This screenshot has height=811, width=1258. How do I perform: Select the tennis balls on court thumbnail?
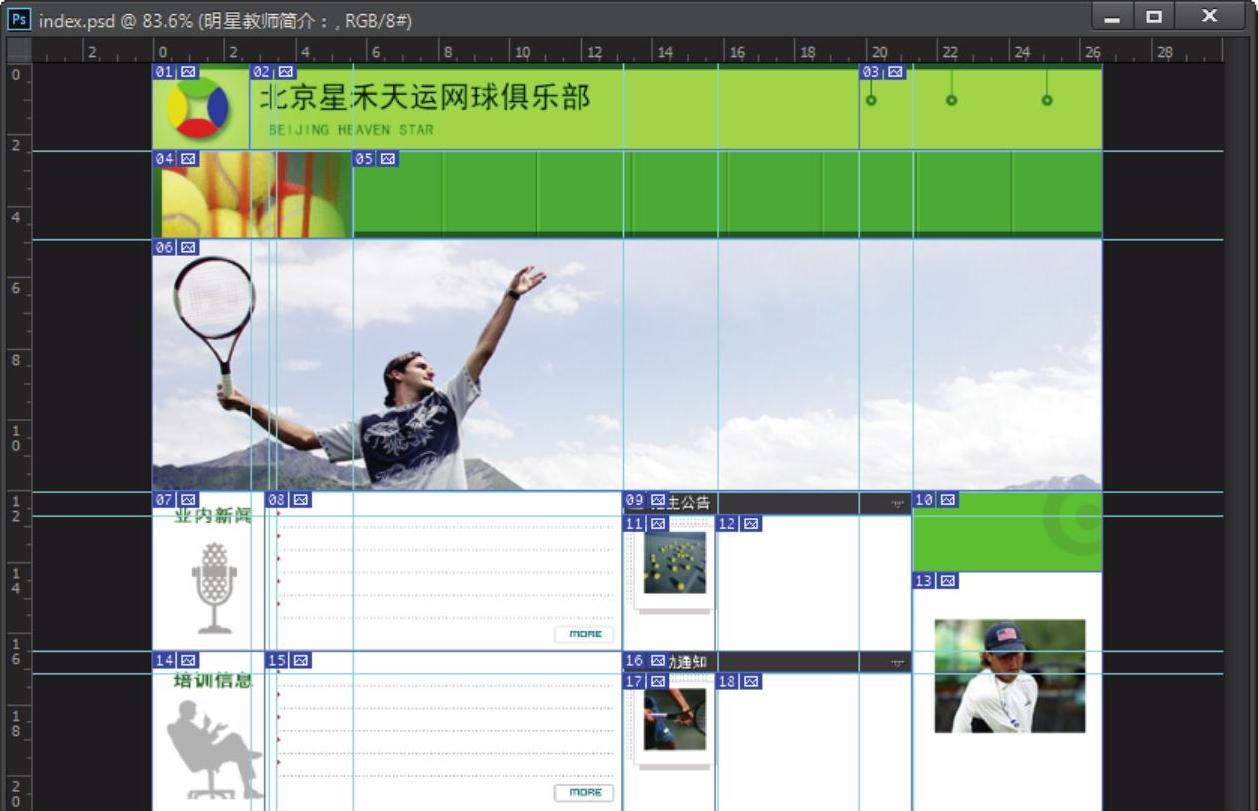675,563
